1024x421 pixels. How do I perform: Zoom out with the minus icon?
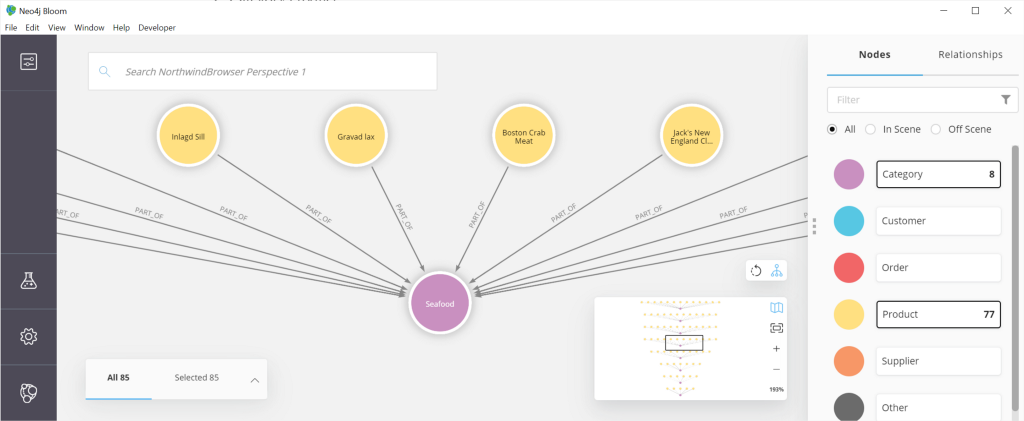click(776, 369)
